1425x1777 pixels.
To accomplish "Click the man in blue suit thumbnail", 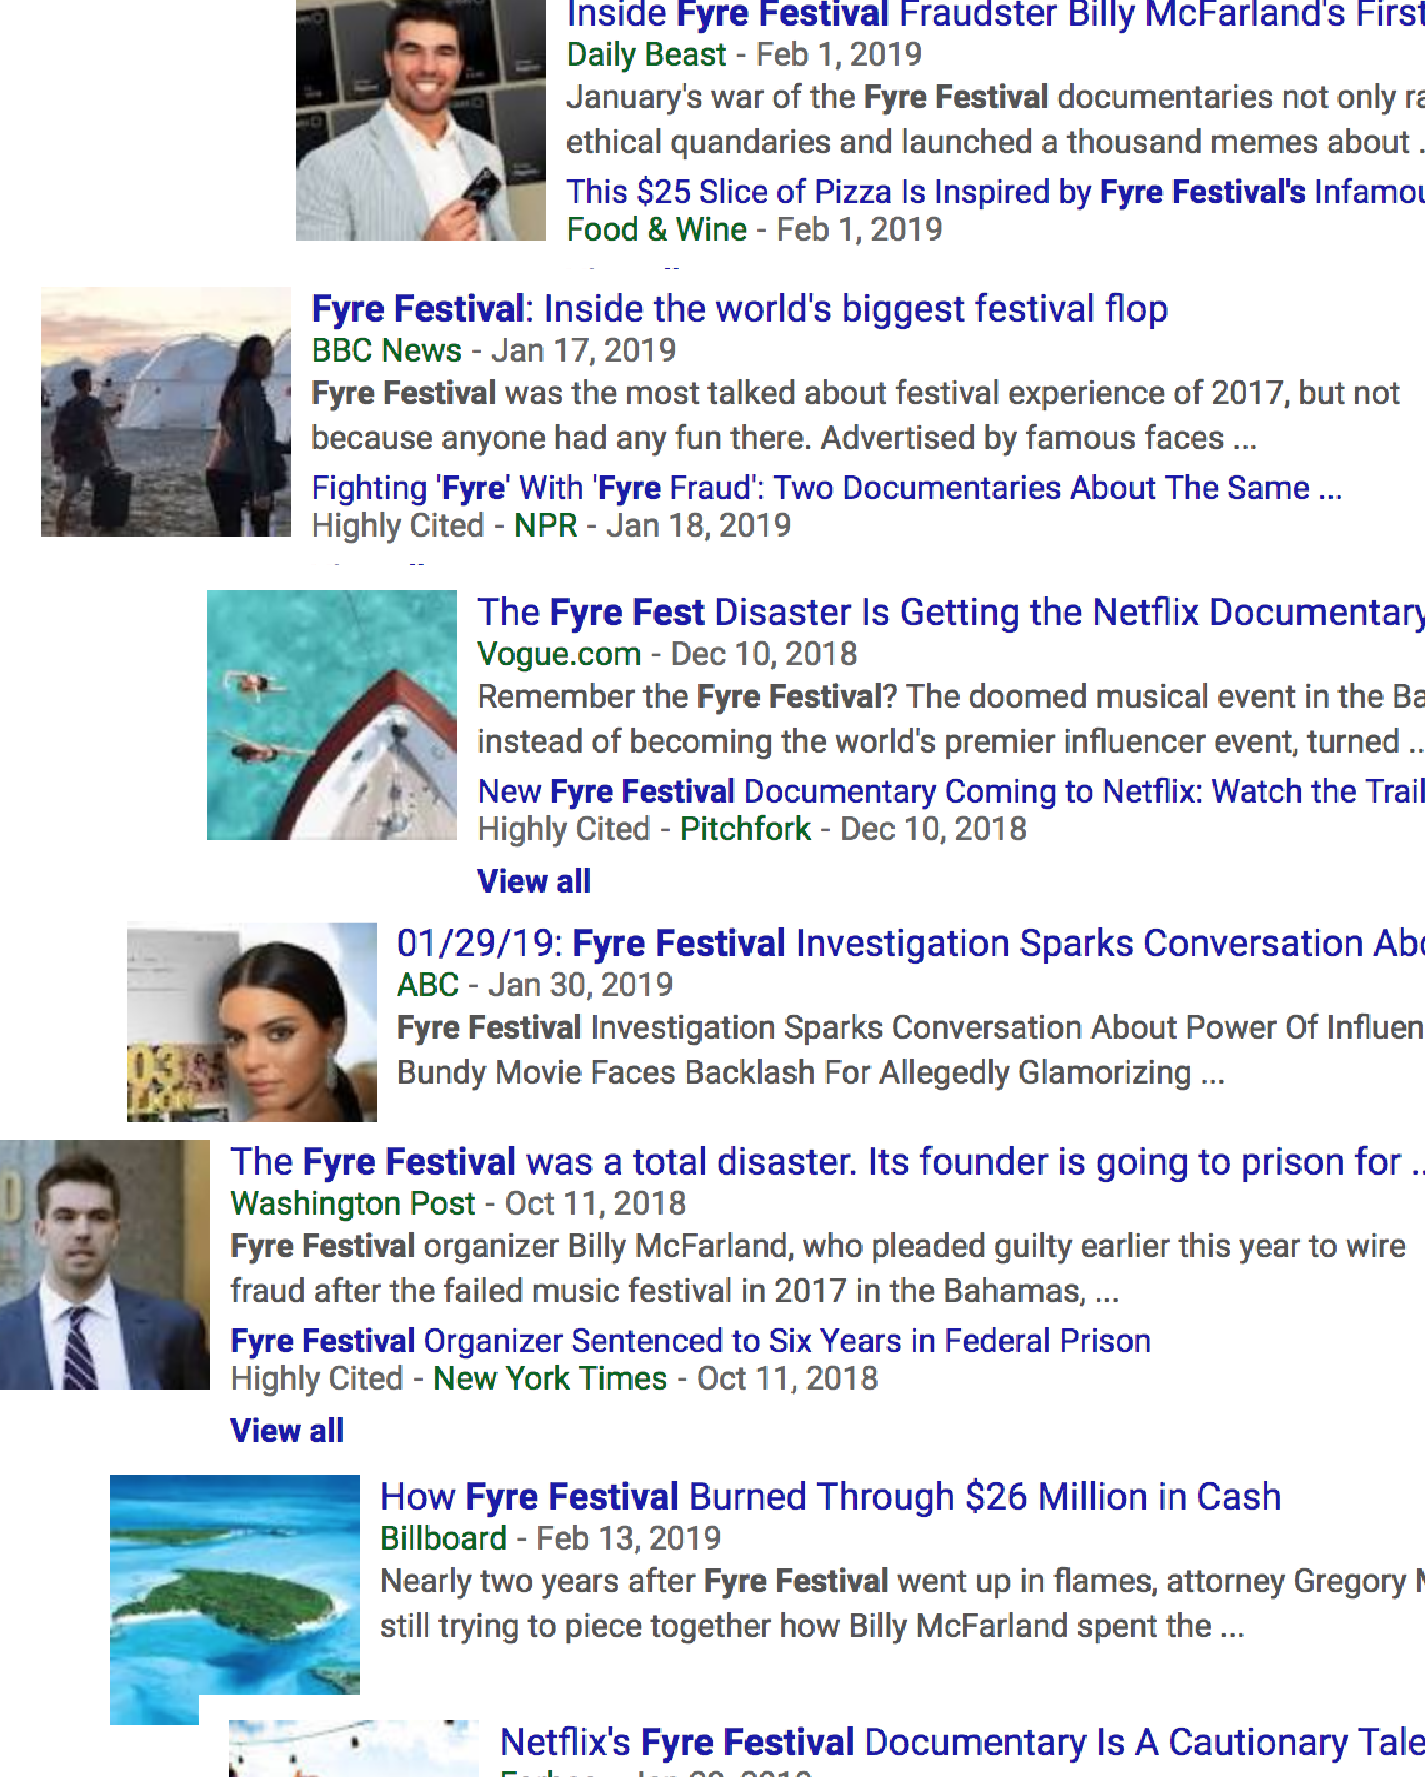I will (x=105, y=1265).
